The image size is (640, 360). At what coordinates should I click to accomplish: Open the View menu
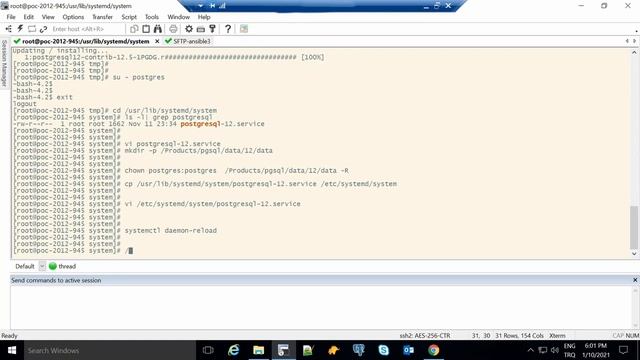click(x=48, y=17)
